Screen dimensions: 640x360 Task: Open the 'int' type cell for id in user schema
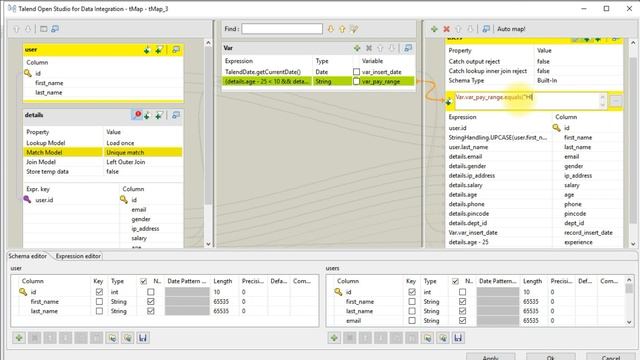pyautogui.click(x=122, y=292)
